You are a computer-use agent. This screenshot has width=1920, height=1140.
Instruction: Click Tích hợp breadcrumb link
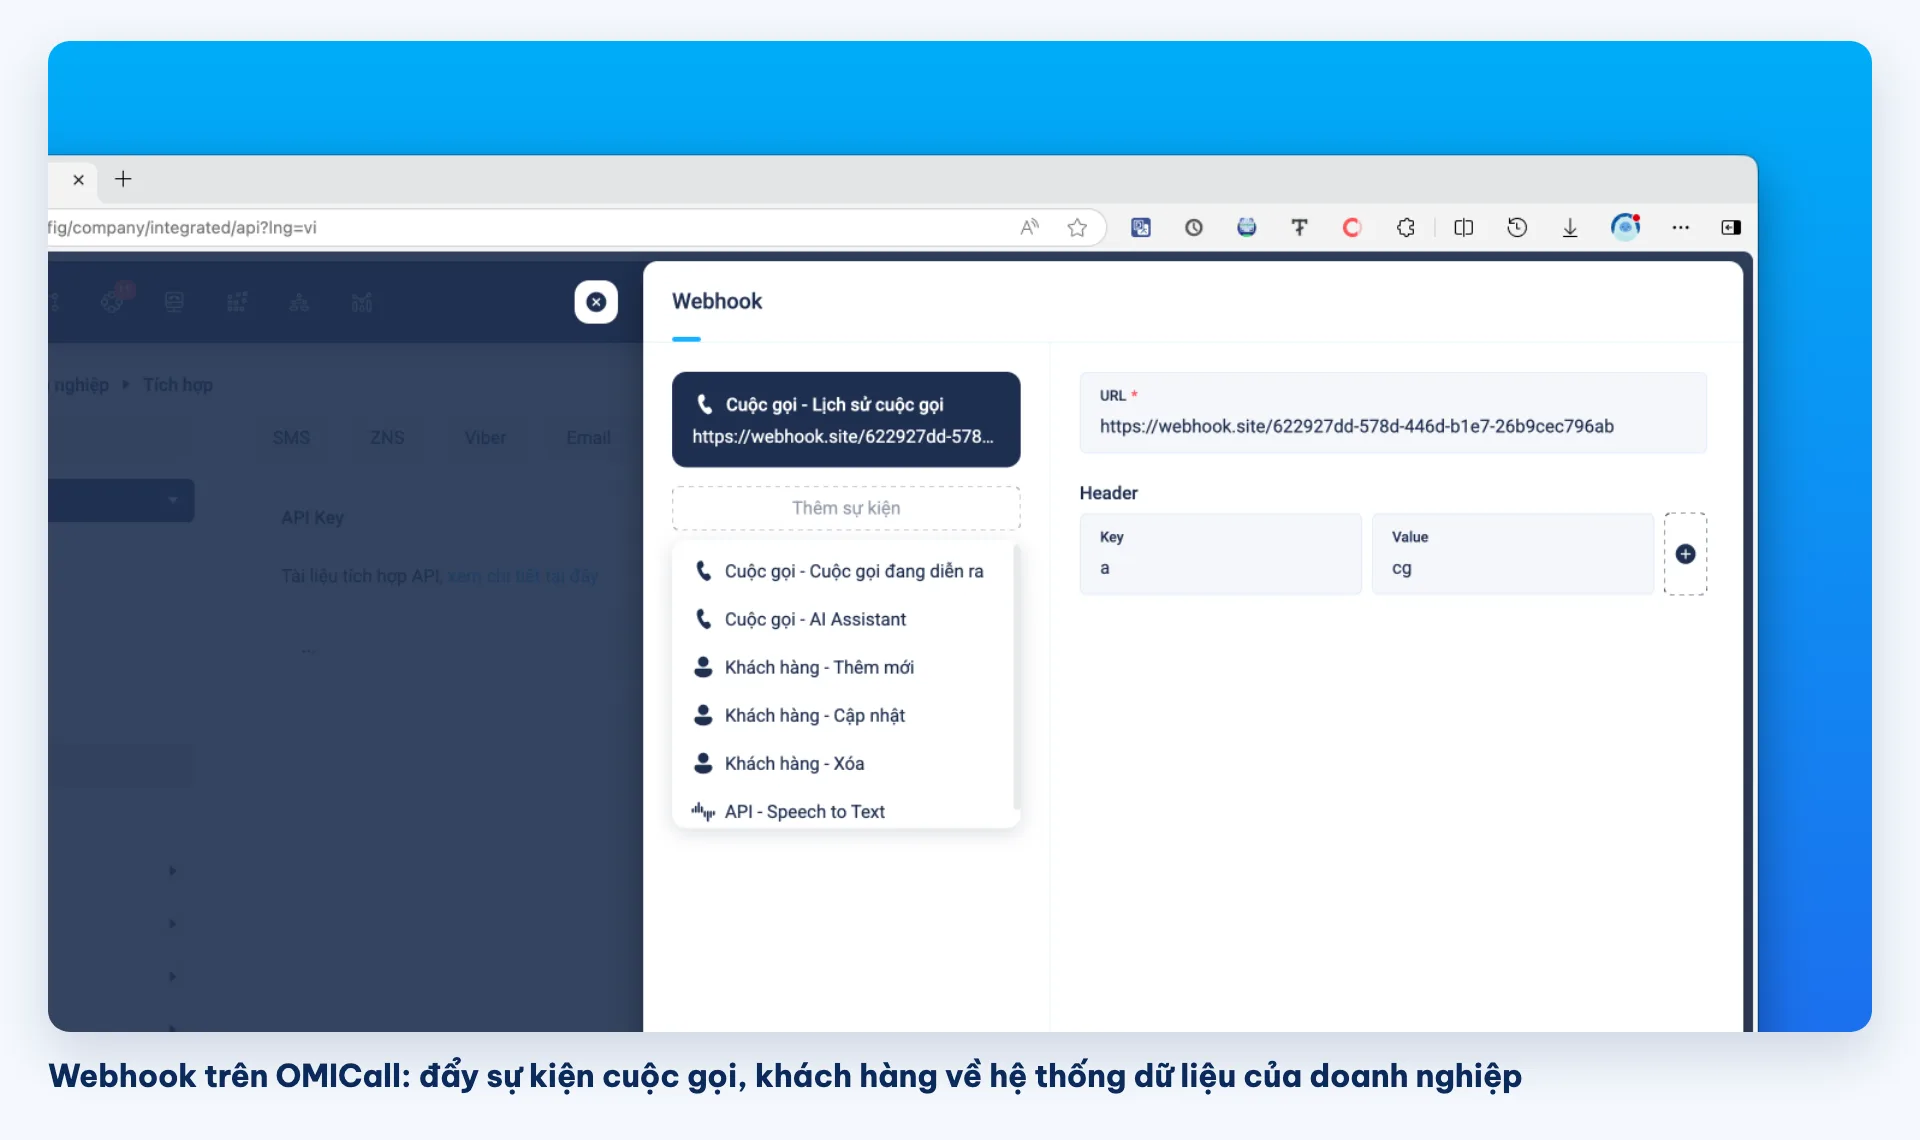point(178,385)
